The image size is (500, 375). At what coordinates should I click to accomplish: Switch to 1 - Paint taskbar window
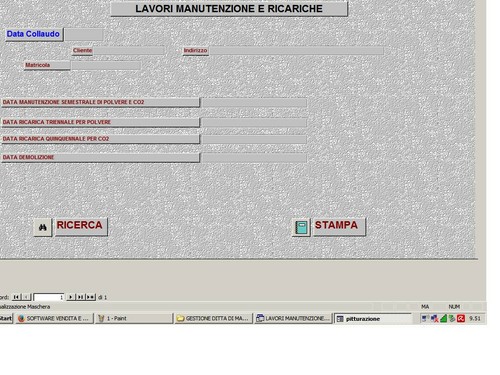tap(134, 318)
